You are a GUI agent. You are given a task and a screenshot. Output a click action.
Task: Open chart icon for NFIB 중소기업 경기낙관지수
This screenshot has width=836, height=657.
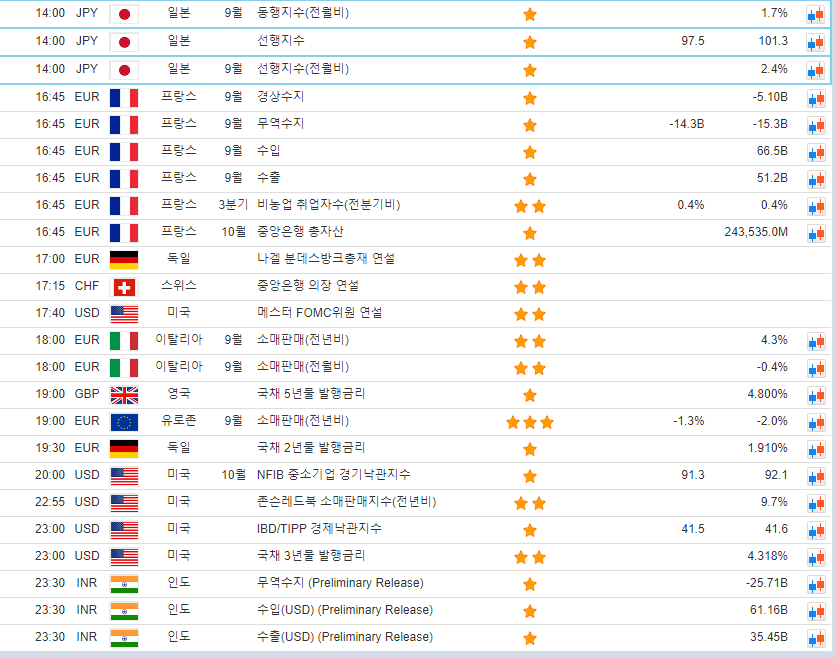tap(816, 475)
